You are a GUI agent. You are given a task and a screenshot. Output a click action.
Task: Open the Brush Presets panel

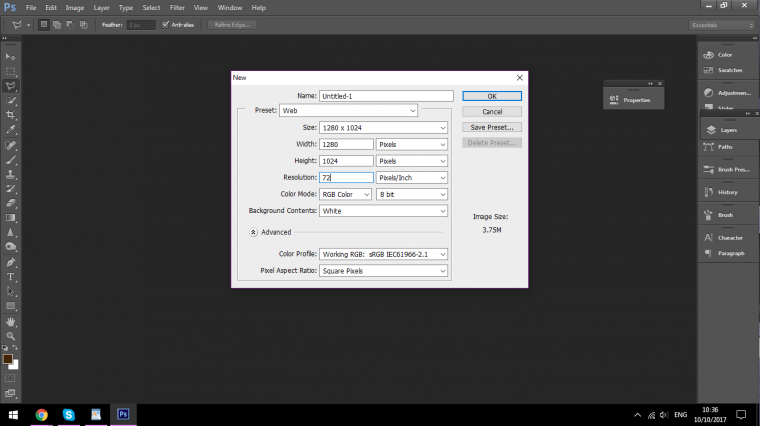(727, 170)
